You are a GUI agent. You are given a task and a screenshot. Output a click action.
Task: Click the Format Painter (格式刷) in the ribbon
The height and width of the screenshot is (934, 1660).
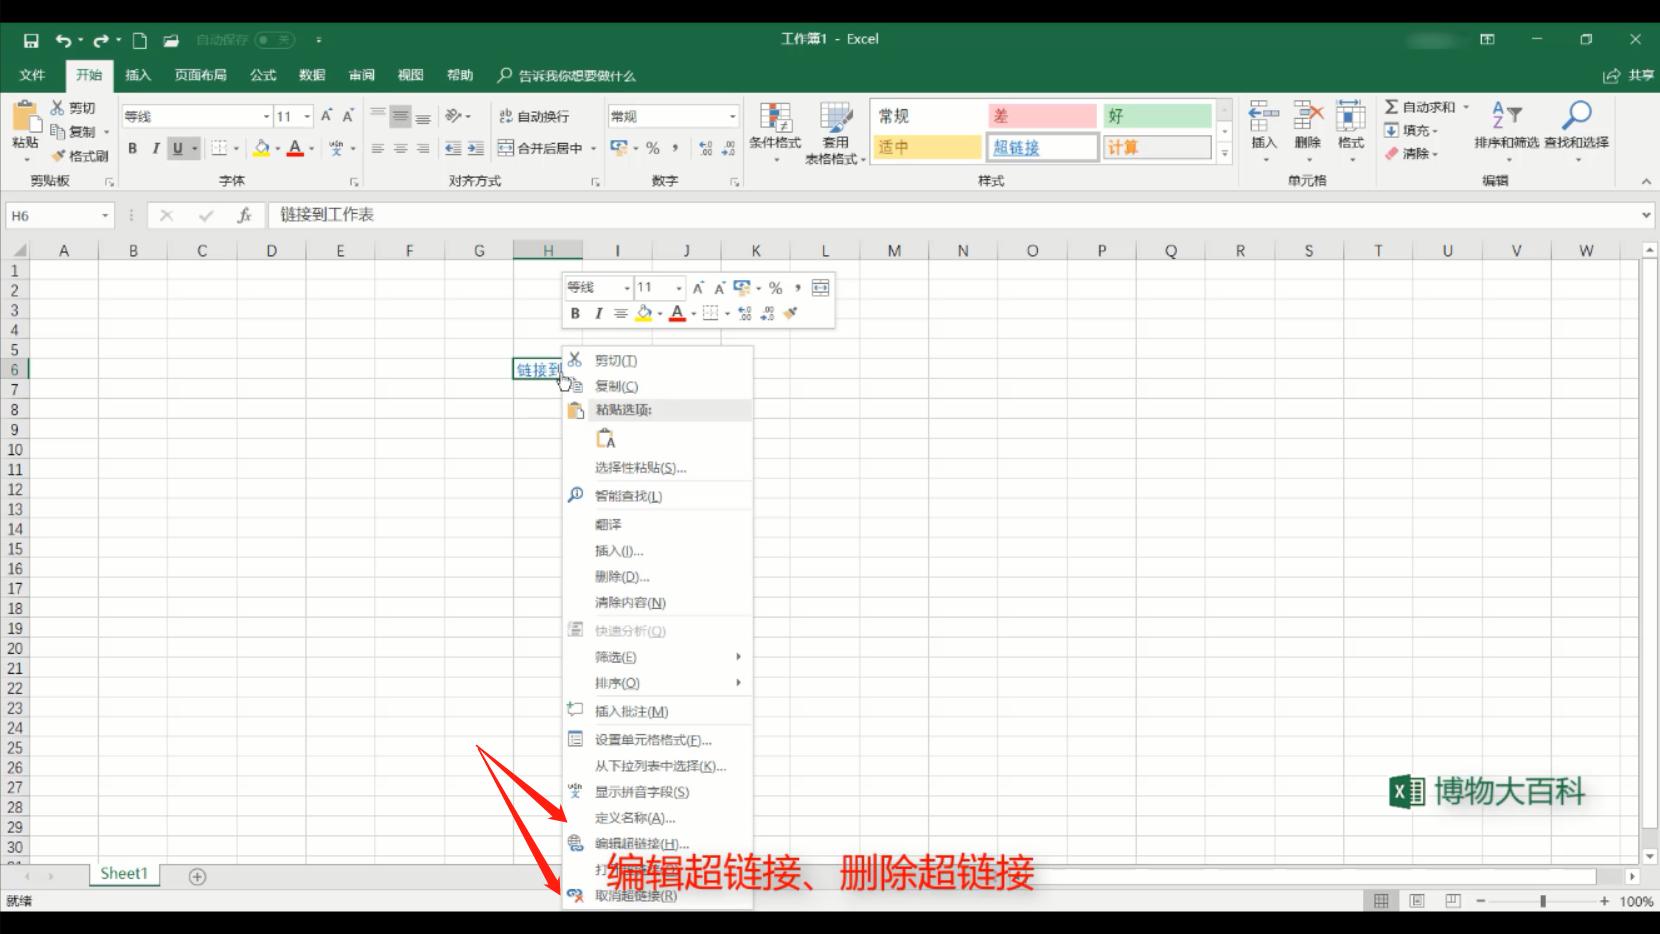click(80, 156)
